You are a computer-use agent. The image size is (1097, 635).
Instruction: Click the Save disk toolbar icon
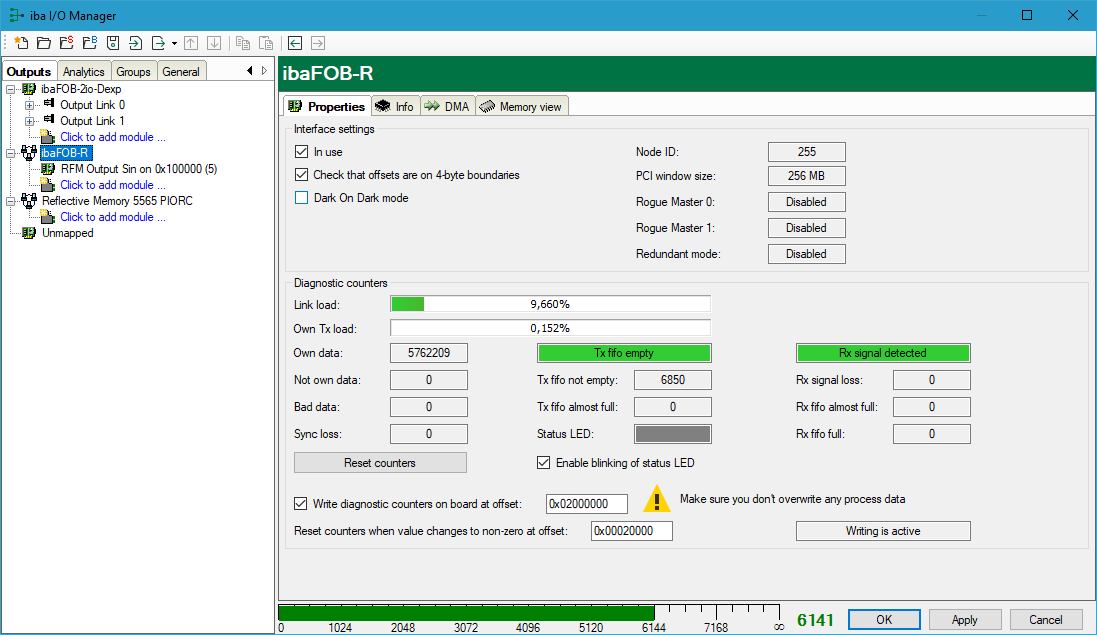(x=112, y=43)
